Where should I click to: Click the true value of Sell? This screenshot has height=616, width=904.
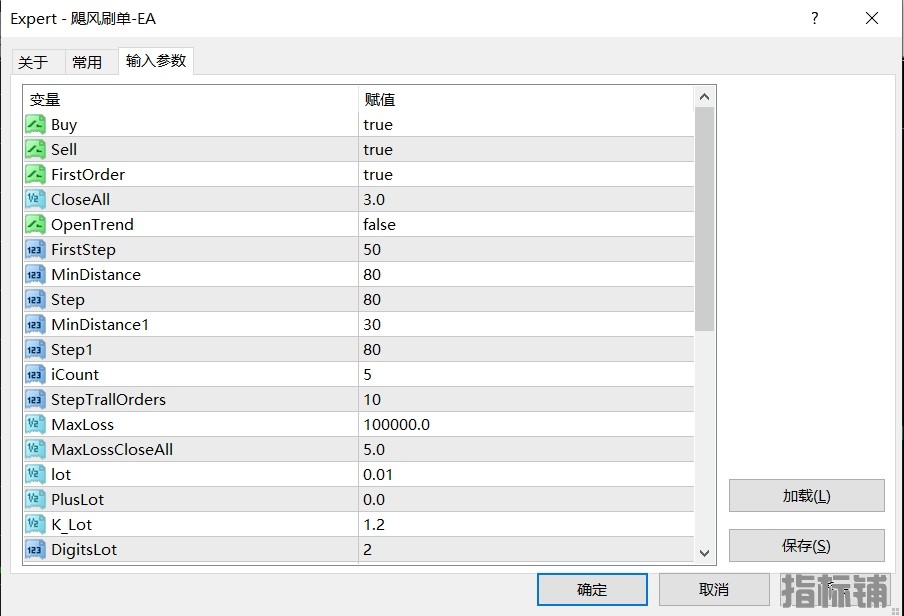(x=378, y=150)
